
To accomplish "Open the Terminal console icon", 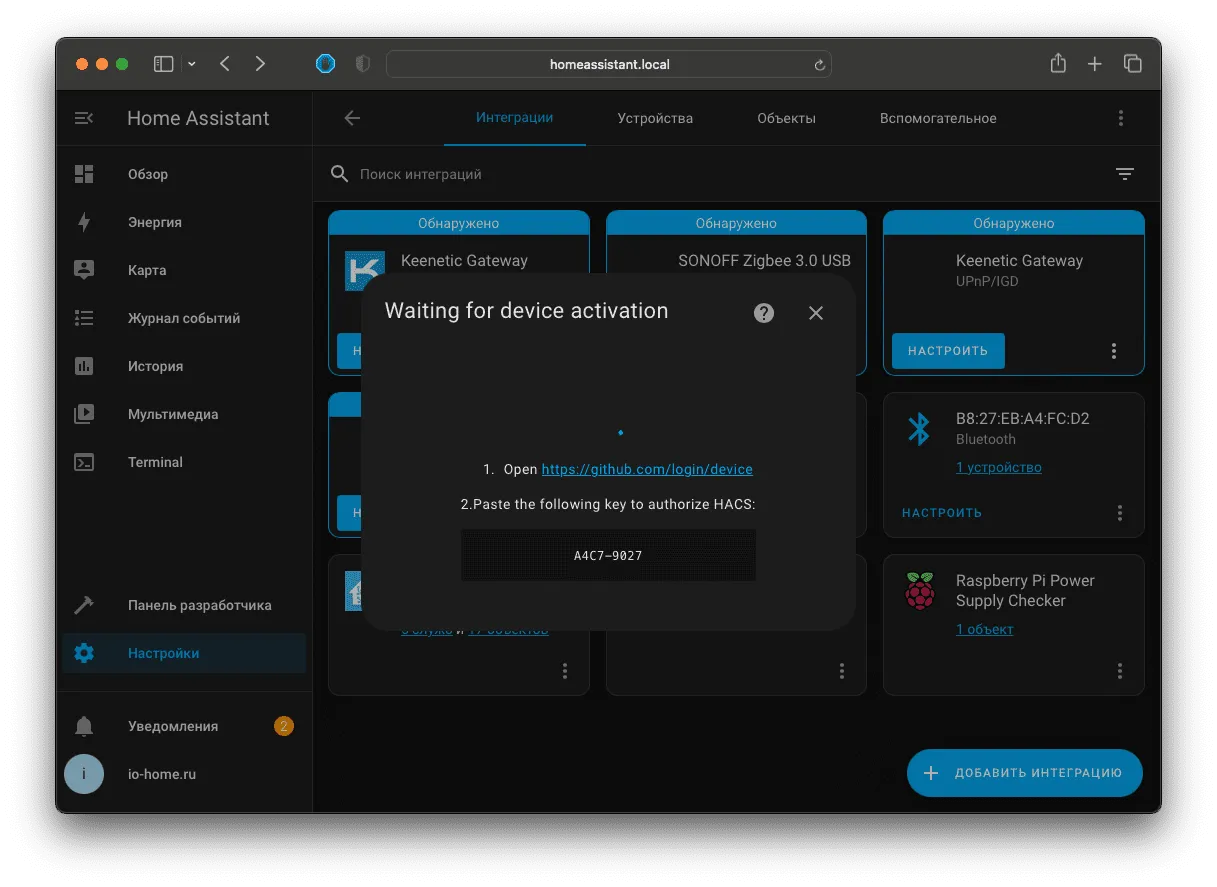I will 84,462.
